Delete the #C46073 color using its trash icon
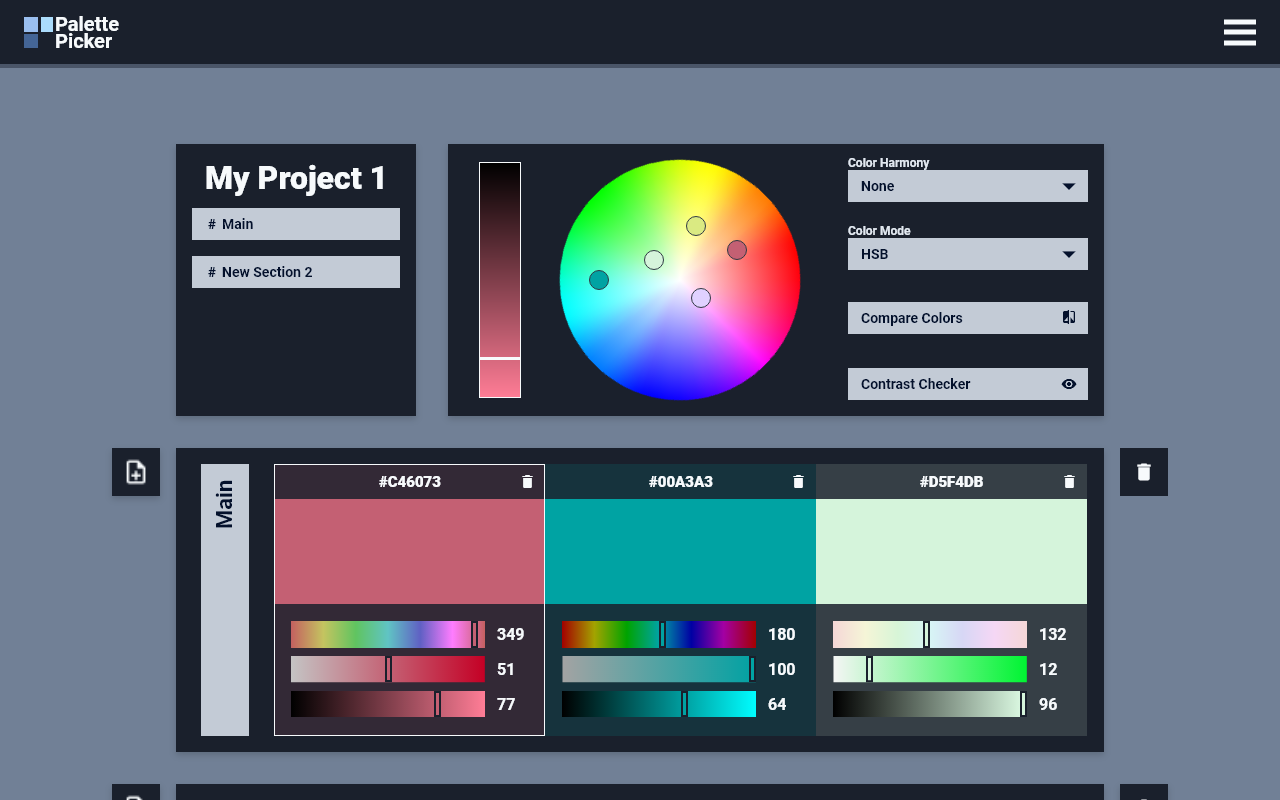 coord(527,481)
